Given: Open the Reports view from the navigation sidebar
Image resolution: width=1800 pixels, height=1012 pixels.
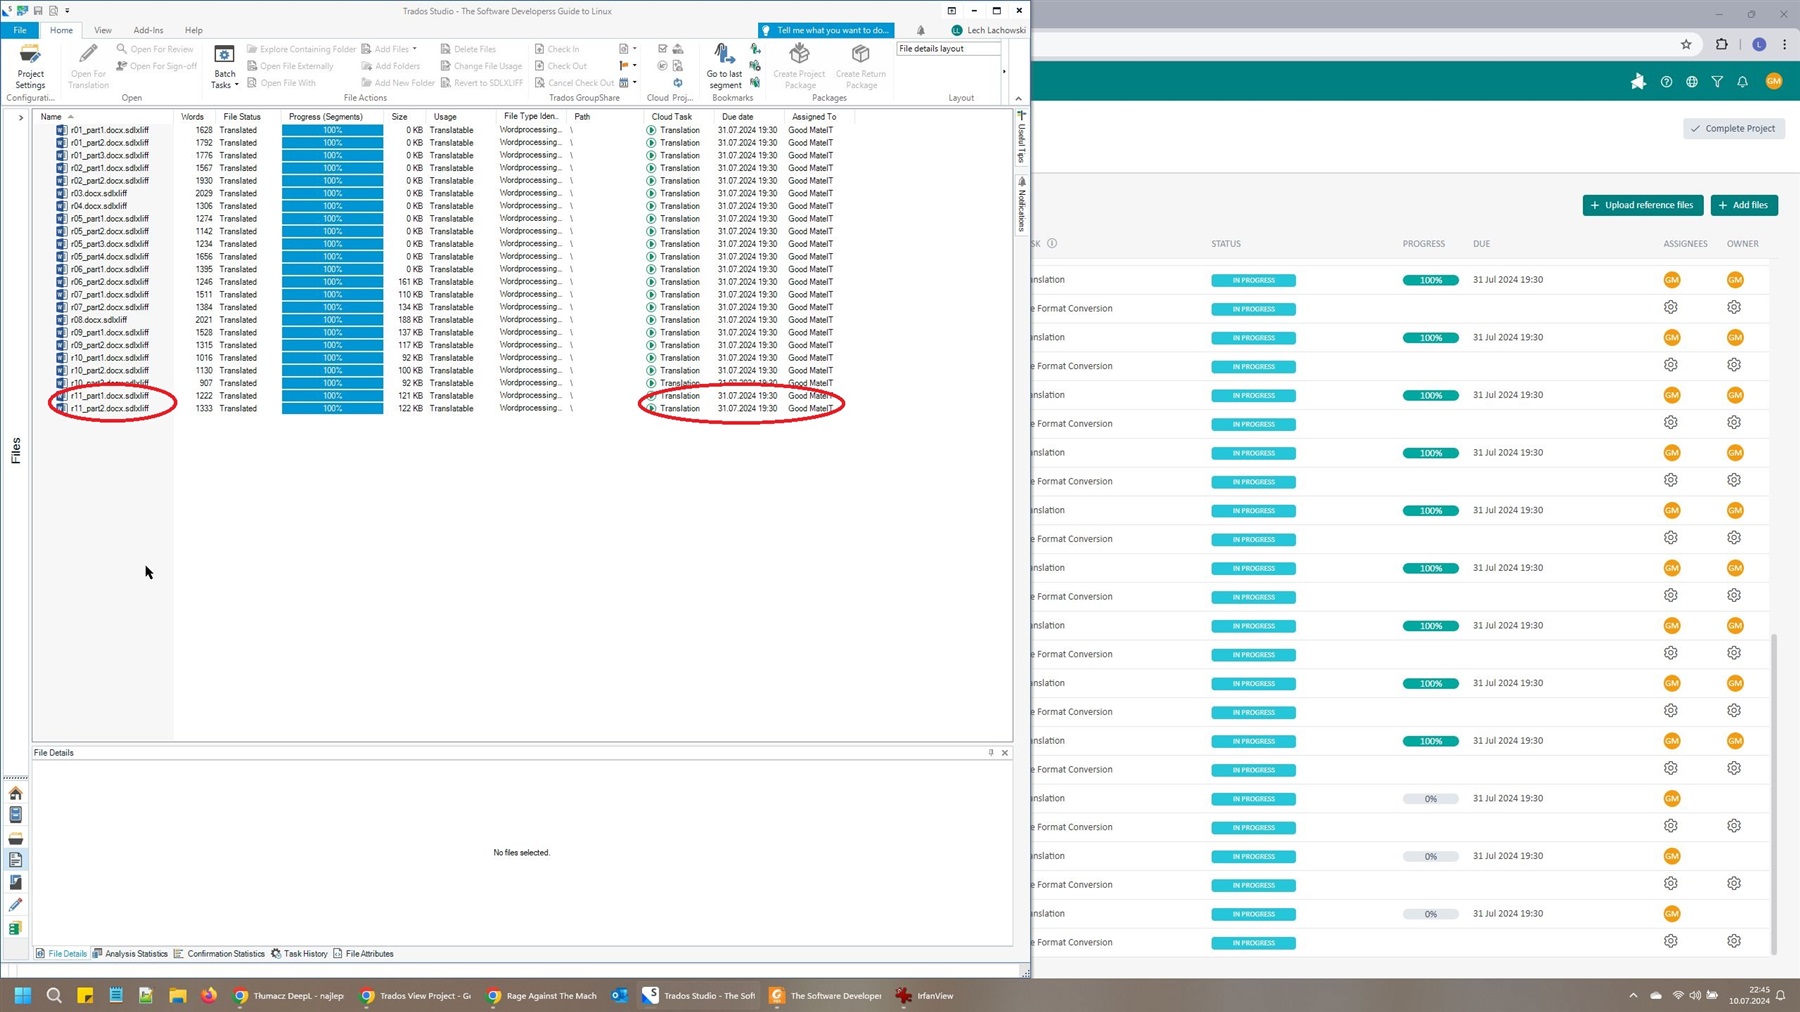Looking at the screenshot, I should pyautogui.click(x=15, y=882).
